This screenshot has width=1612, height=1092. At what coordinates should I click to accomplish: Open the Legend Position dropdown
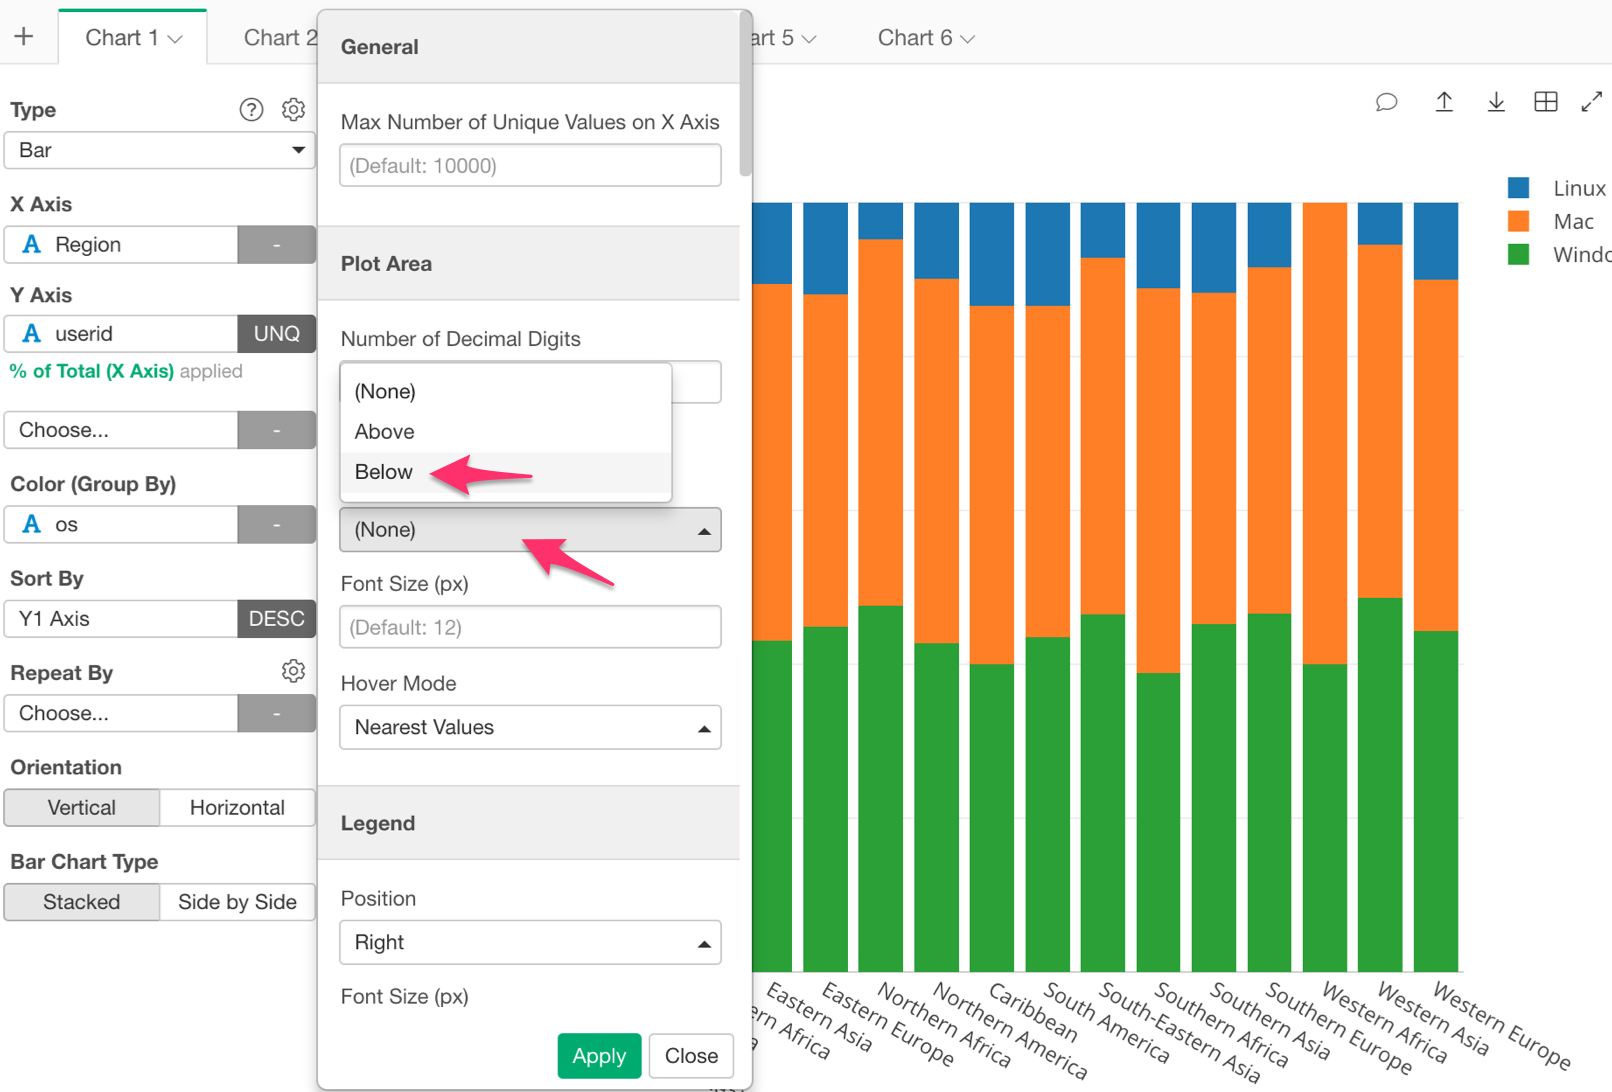pos(530,943)
